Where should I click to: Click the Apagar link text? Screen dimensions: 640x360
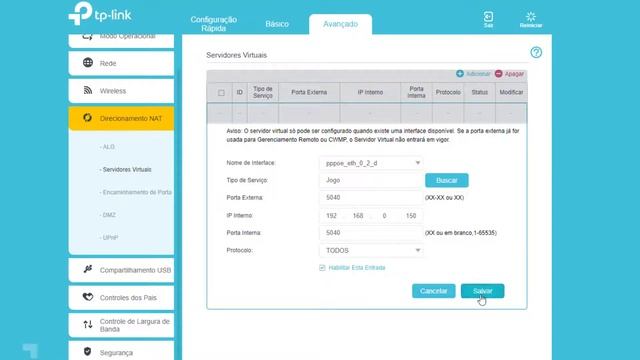[x=514, y=74]
